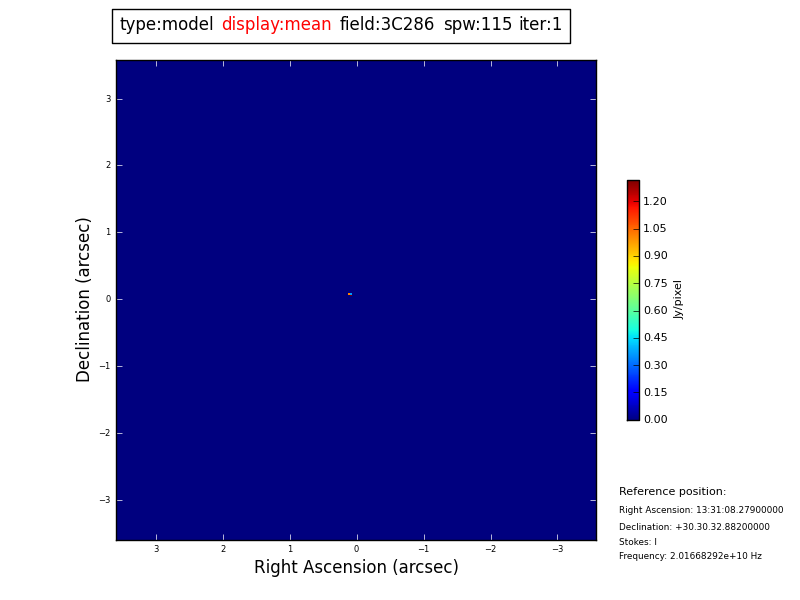
Task: Click the 'Declination (arcsec)' axis label
Action: (x=84, y=299)
